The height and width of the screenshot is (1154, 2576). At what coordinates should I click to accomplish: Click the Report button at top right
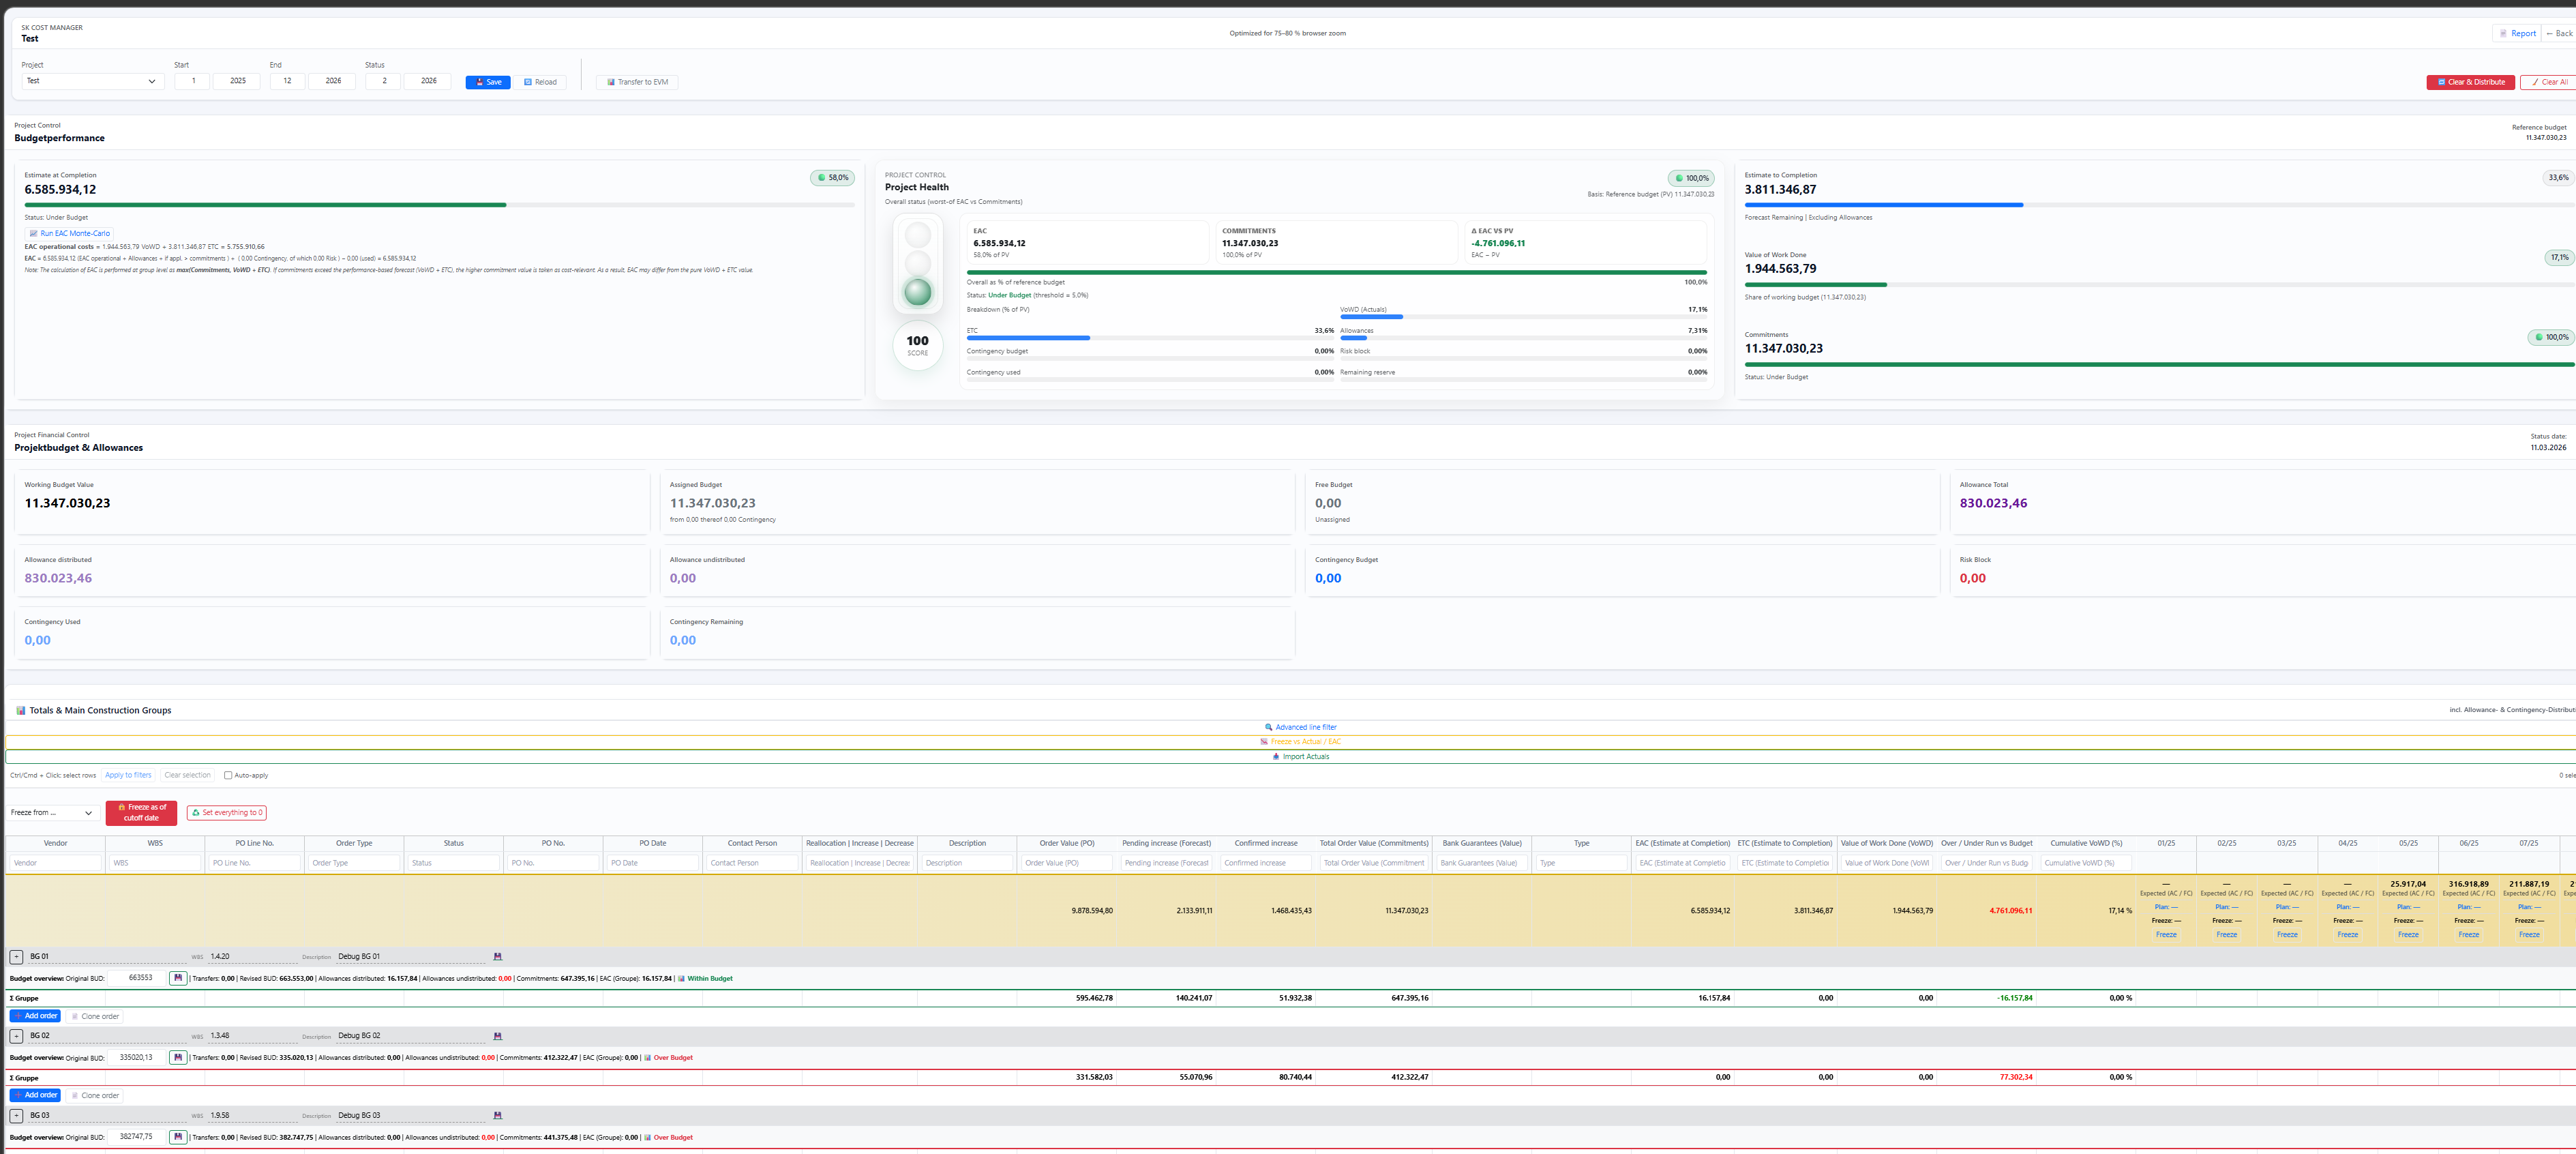tap(2517, 33)
